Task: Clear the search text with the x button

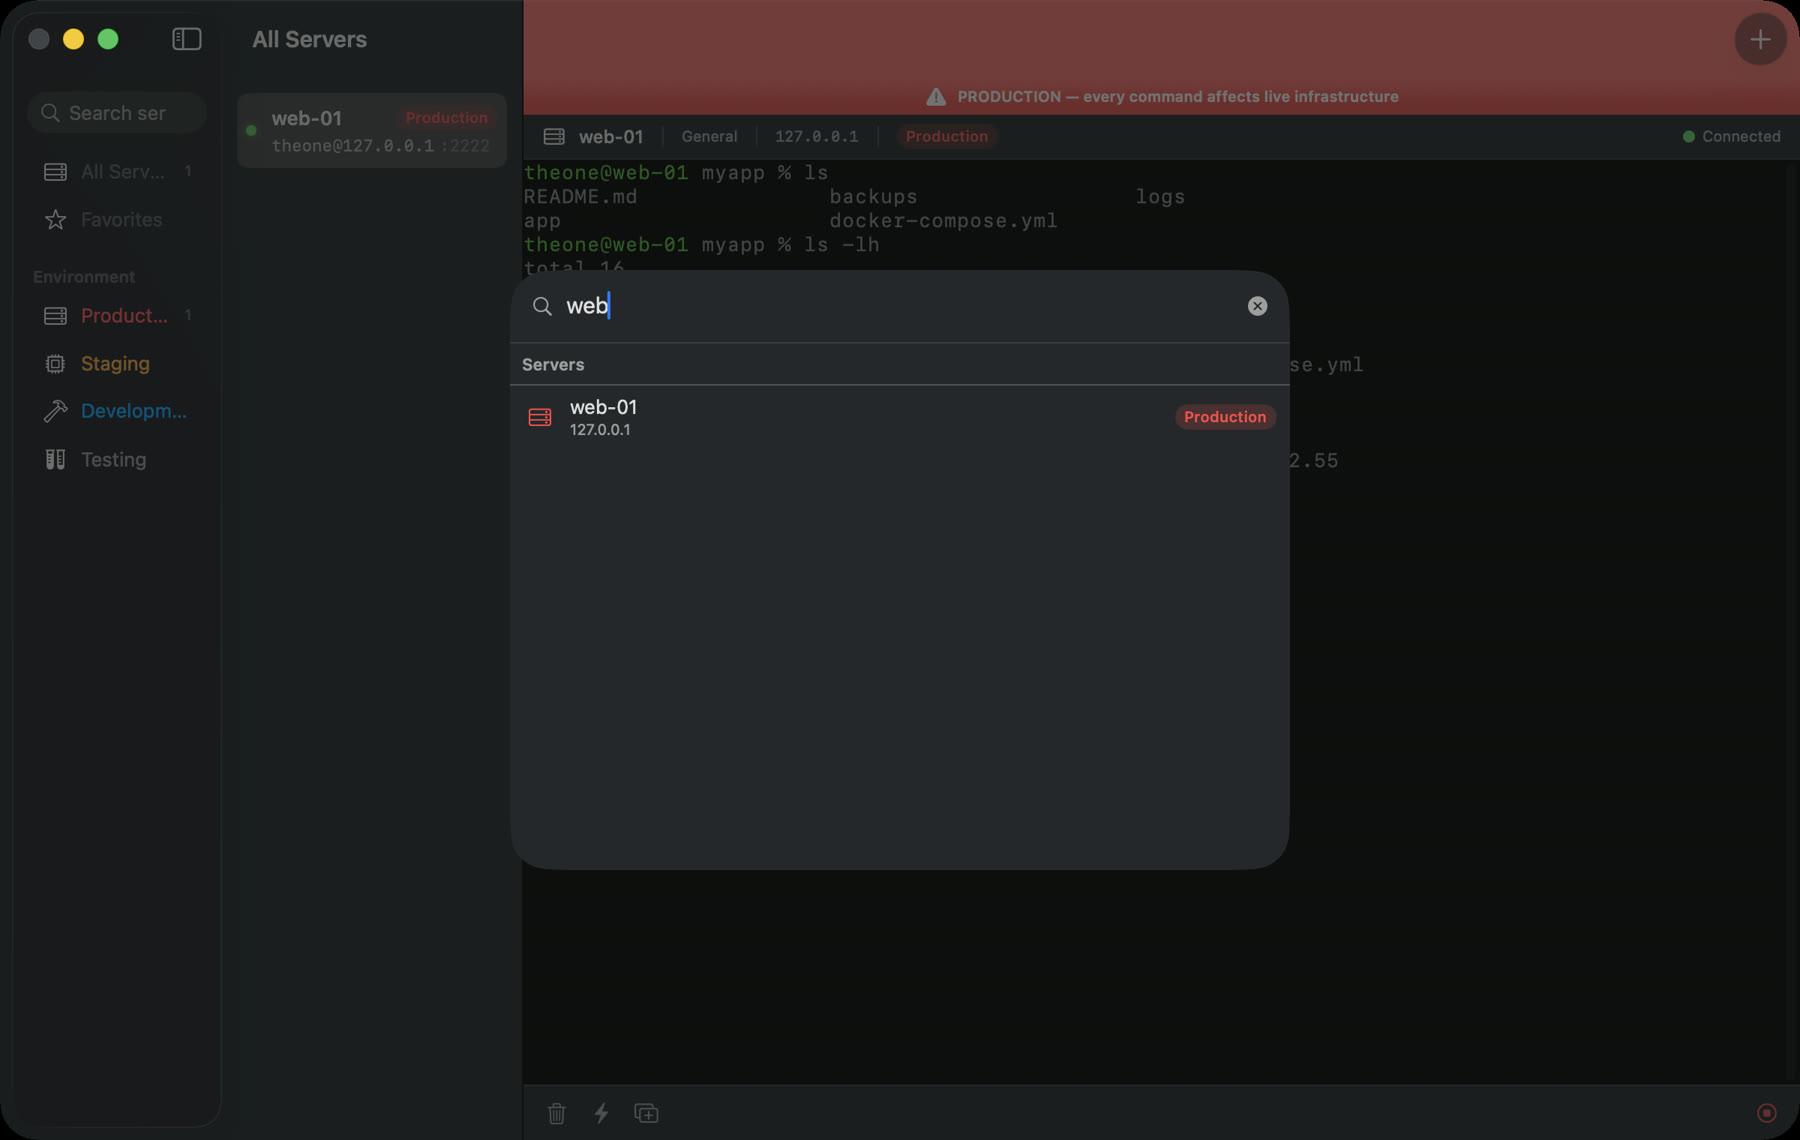Action: (x=1257, y=306)
